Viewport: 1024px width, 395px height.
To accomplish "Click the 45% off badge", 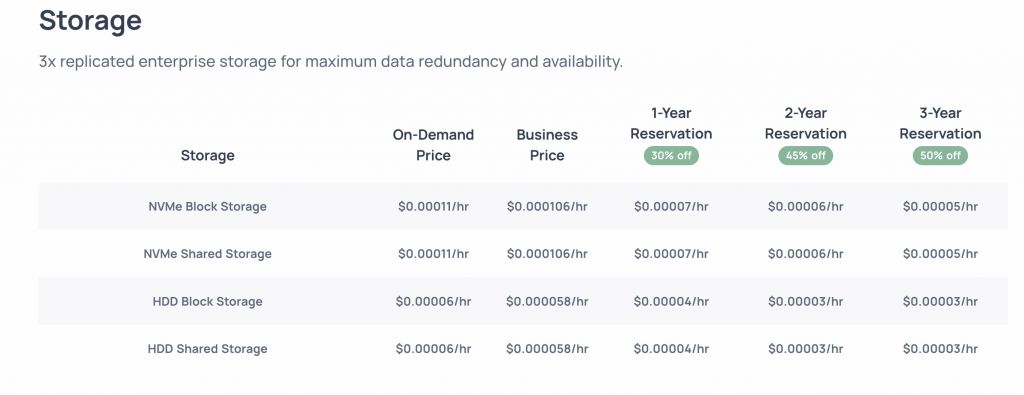I will pos(805,155).
